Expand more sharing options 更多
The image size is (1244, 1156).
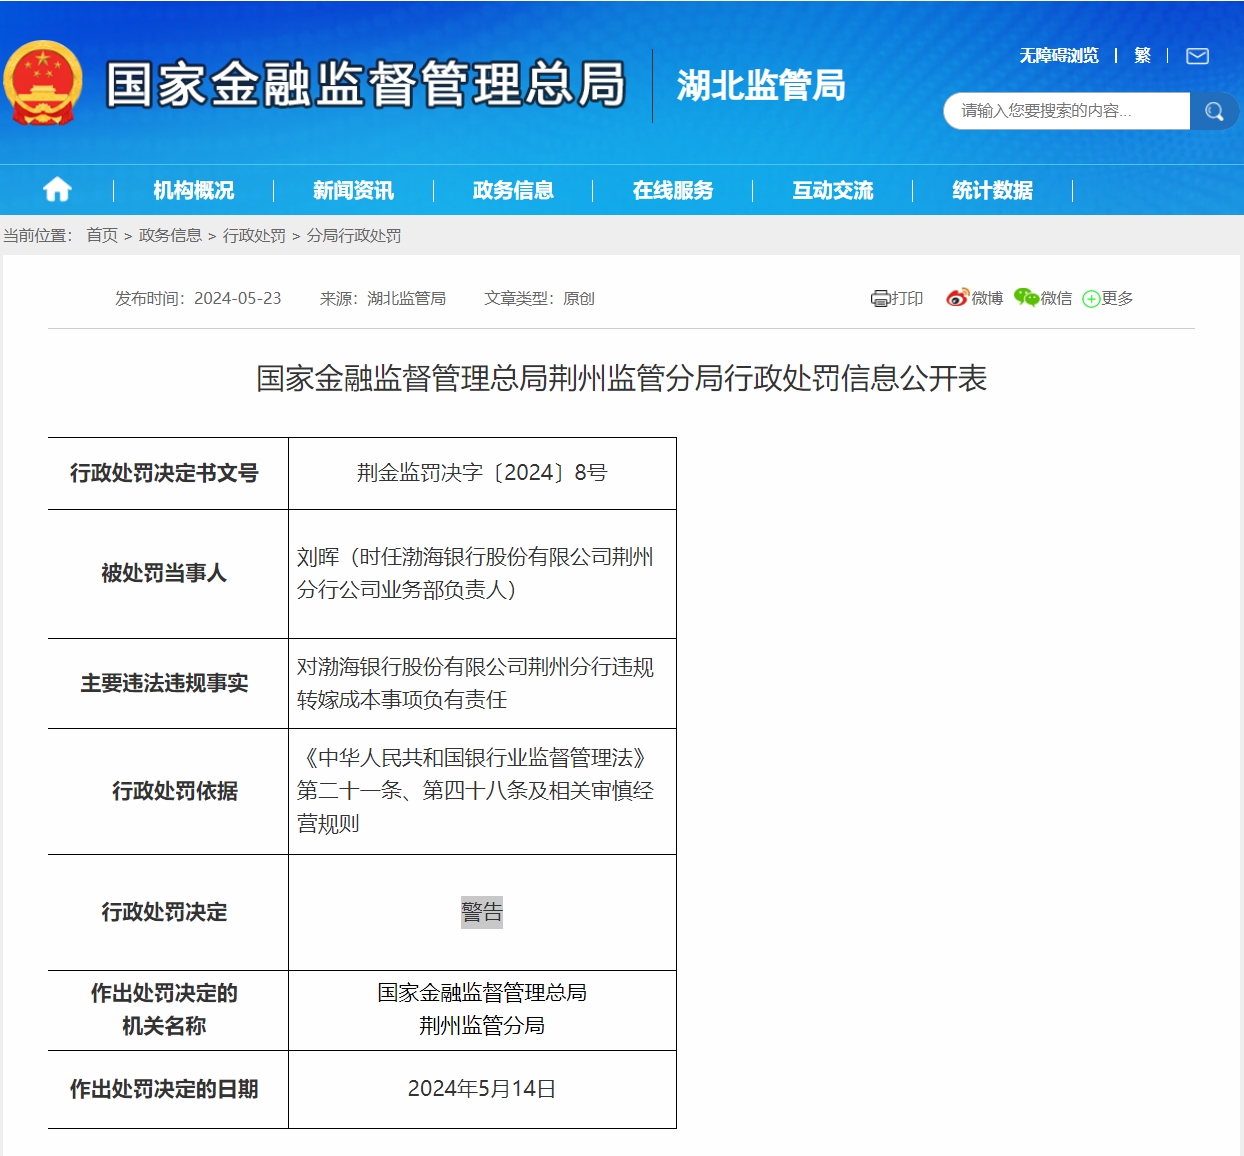1108,298
